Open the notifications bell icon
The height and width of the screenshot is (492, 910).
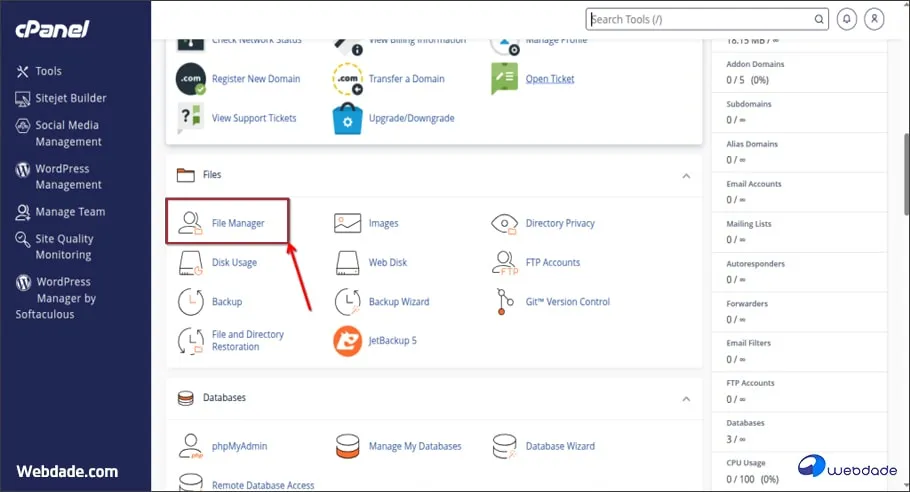click(847, 19)
